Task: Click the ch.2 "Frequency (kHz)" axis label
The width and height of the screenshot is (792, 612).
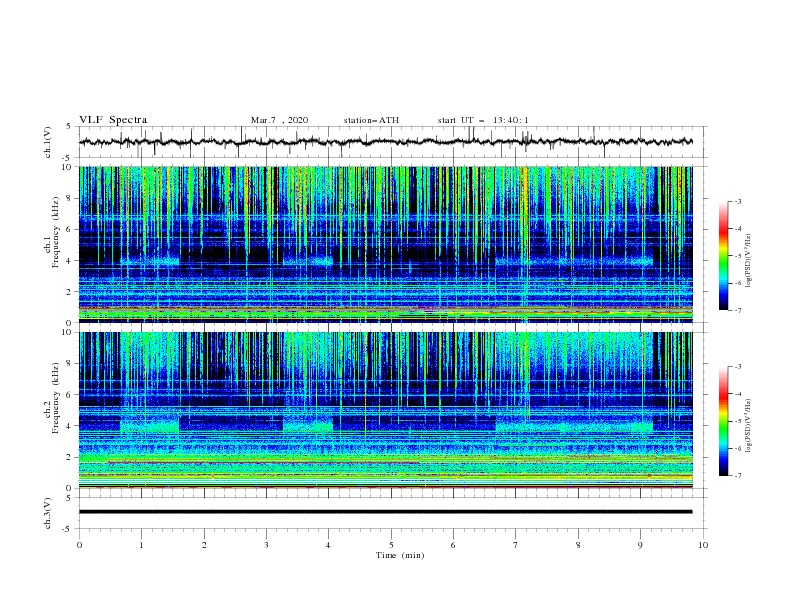Action: click(56, 397)
